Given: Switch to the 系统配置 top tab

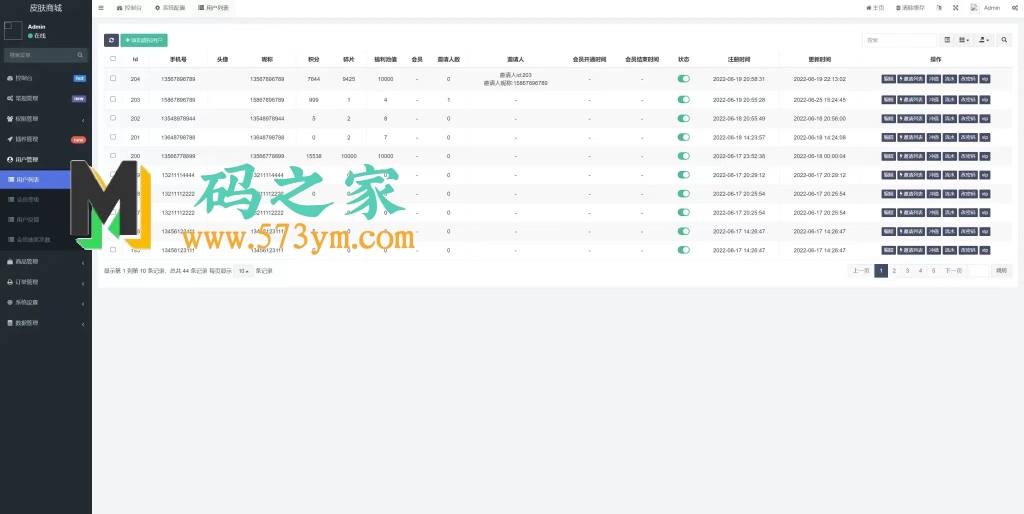Looking at the screenshot, I should coord(170,8).
